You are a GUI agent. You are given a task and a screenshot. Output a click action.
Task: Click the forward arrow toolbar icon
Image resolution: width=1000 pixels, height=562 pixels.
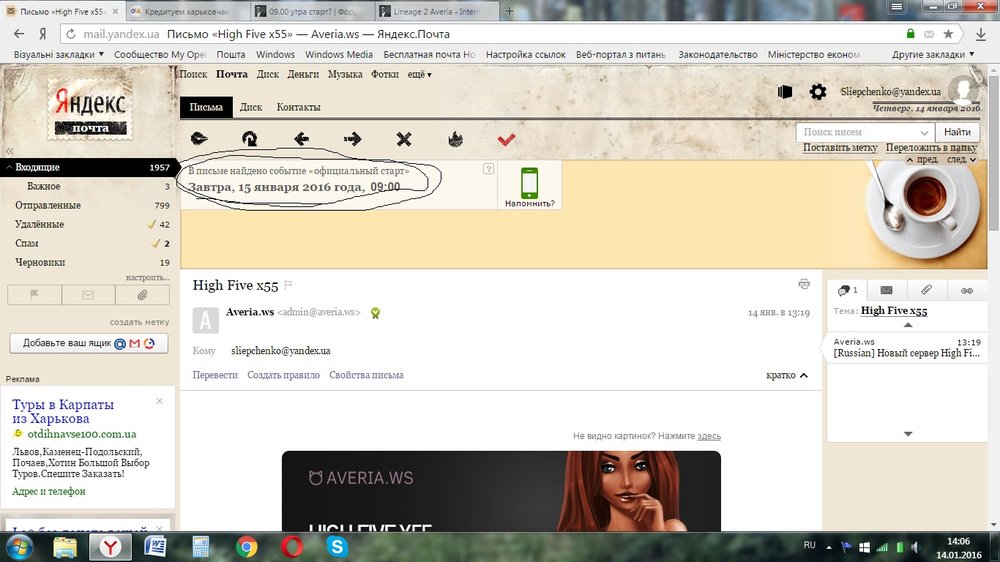(x=352, y=139)
